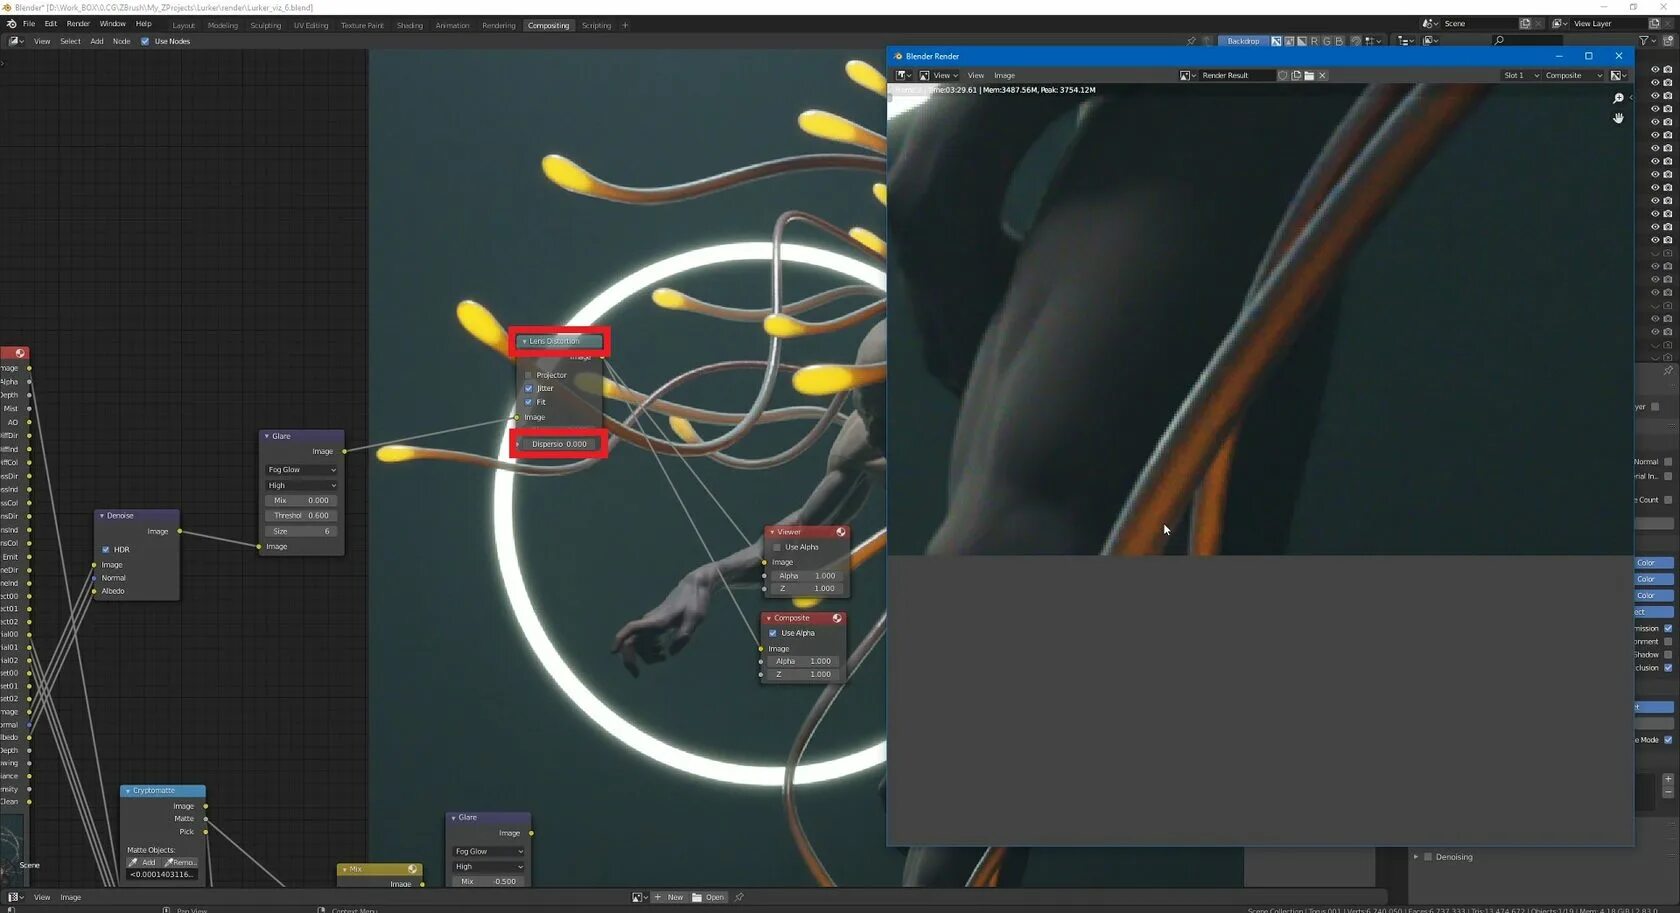Image resolution: width=1680 pixels, height=913 pixels.
Task: Open image file via folder icon in render window
Action: coord(1309,75)
